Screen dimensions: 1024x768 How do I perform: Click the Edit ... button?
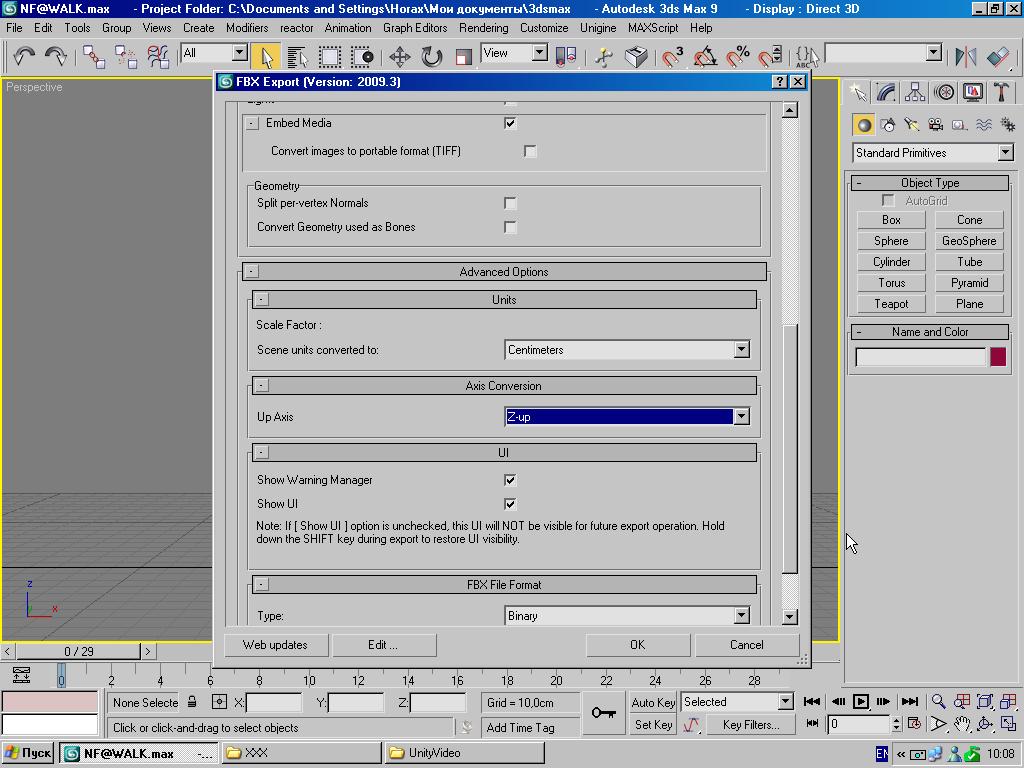383,645
